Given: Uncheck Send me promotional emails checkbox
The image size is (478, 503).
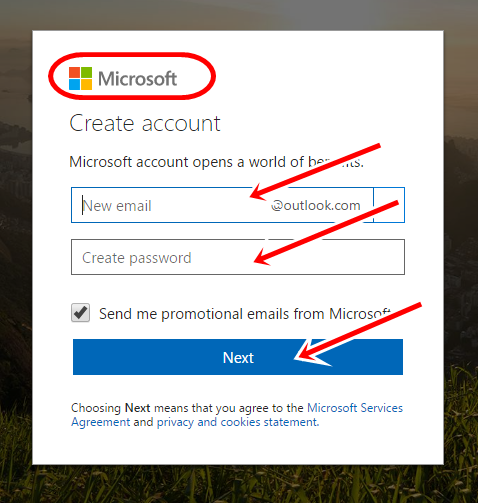Looking at the screenshot, I should [x=80, y=313].
